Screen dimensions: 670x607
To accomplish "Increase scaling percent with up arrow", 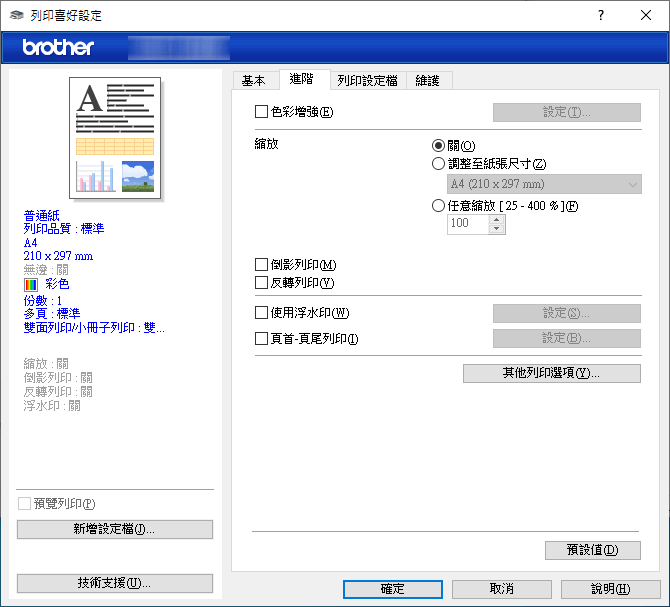I will click(x=496, y=220).
